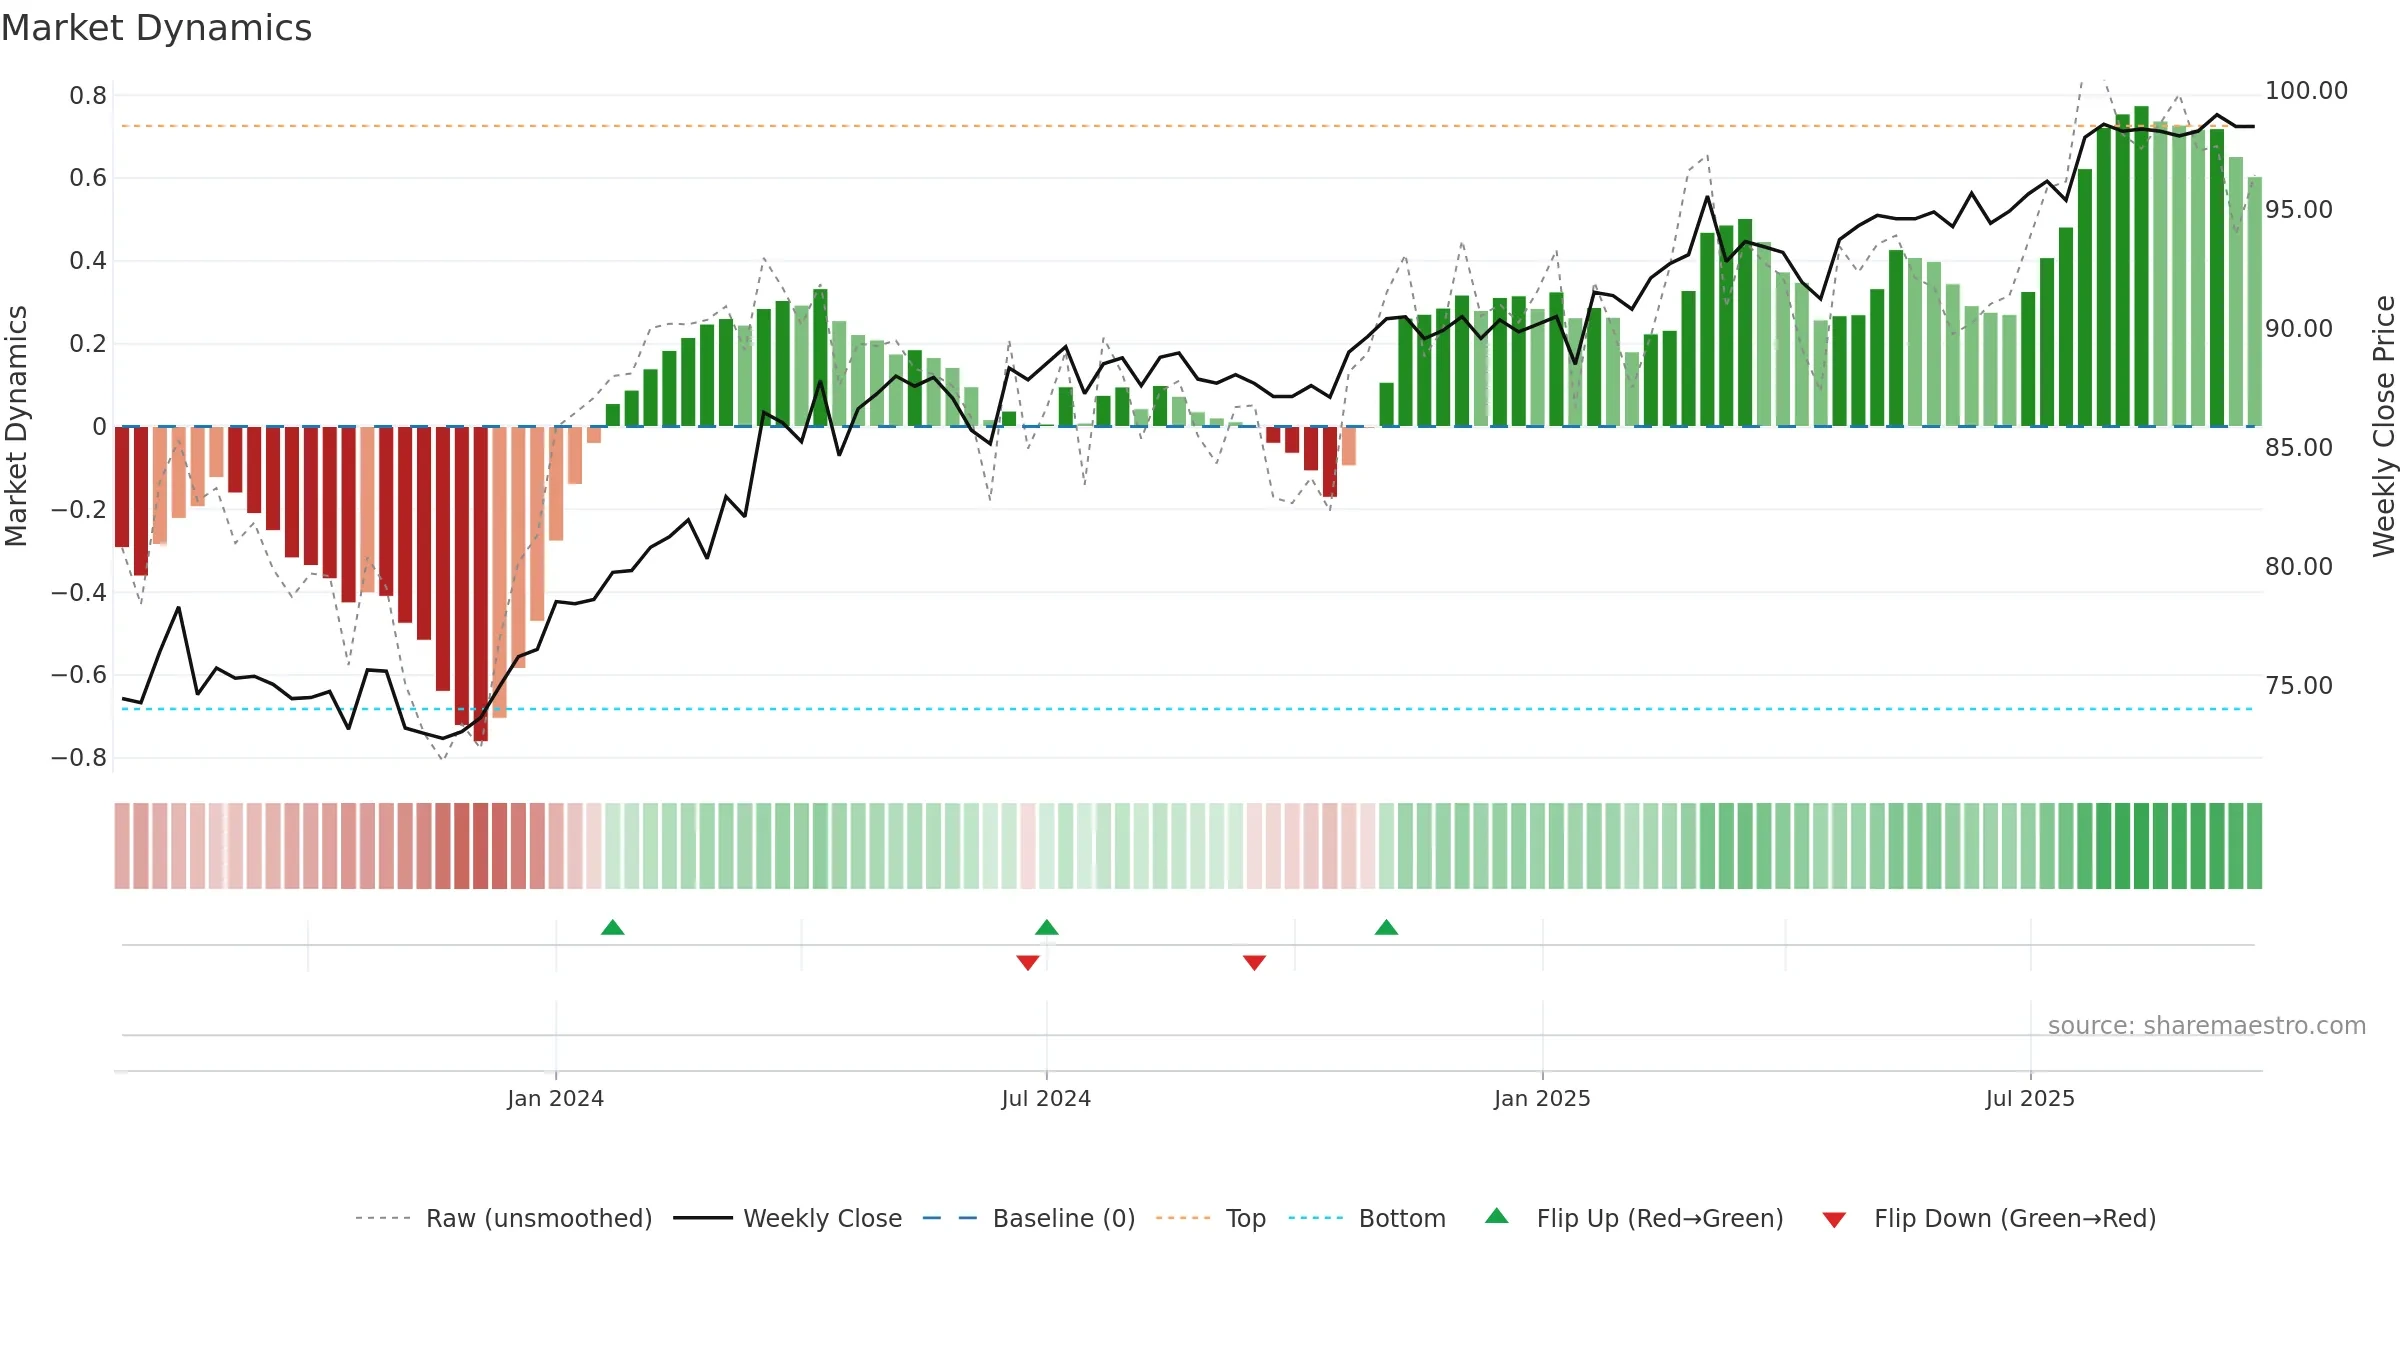Click the 75.00 price axis label
The width and height of the screenshot is (2400, 1350).
point(2299,686)
